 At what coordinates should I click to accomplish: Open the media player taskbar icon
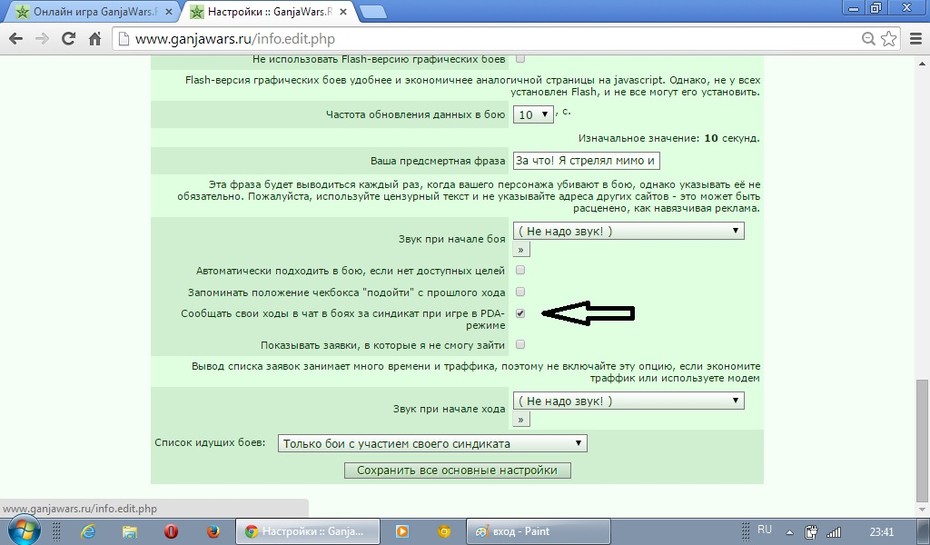click(402, 531)
